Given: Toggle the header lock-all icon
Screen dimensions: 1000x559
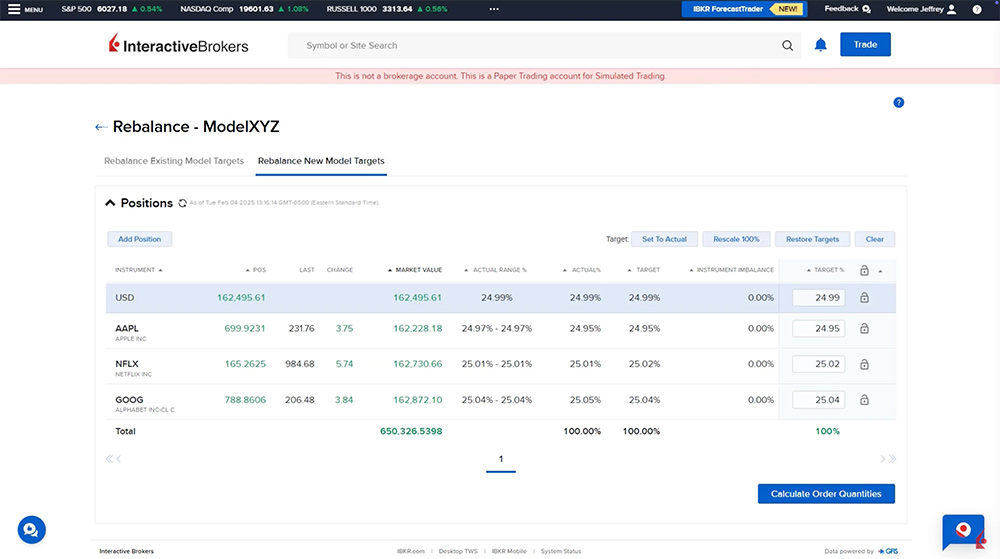Looking at the screenshot, I should tap(864, 270).
